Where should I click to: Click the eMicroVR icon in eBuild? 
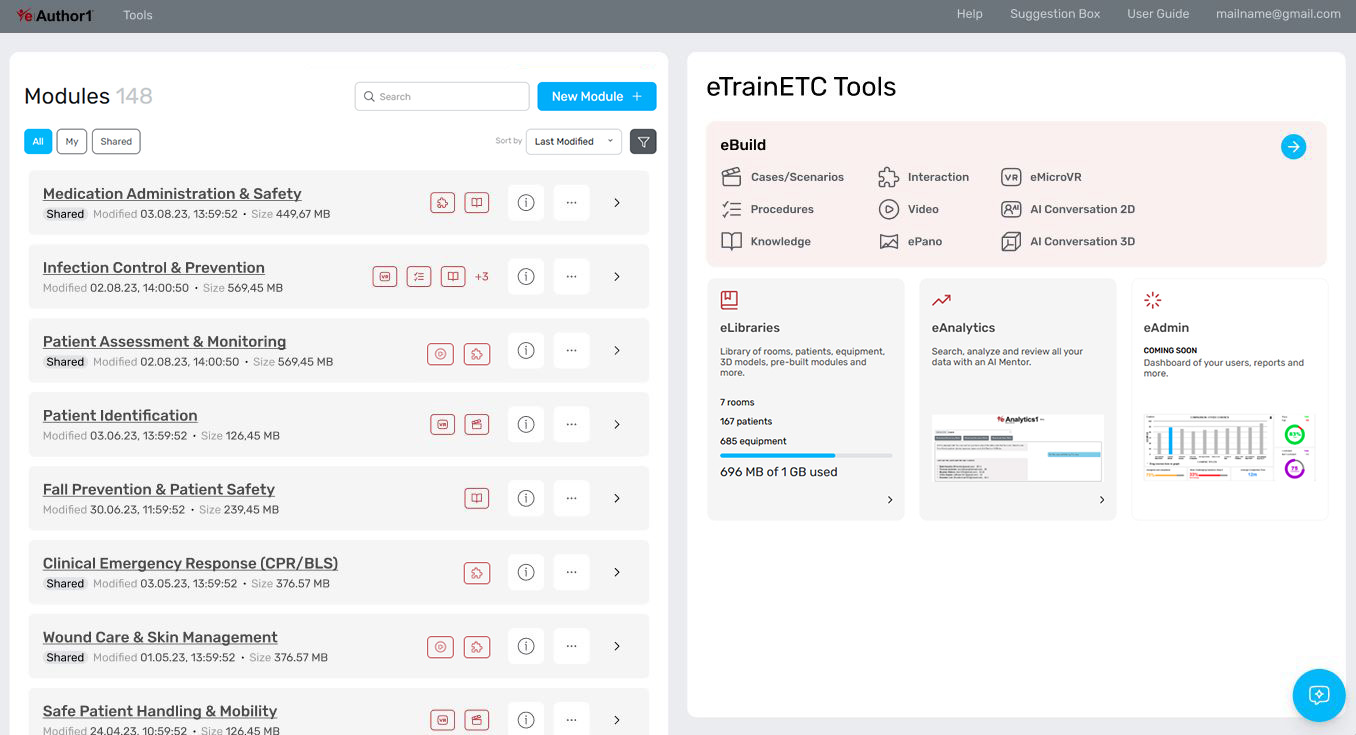1011,176
